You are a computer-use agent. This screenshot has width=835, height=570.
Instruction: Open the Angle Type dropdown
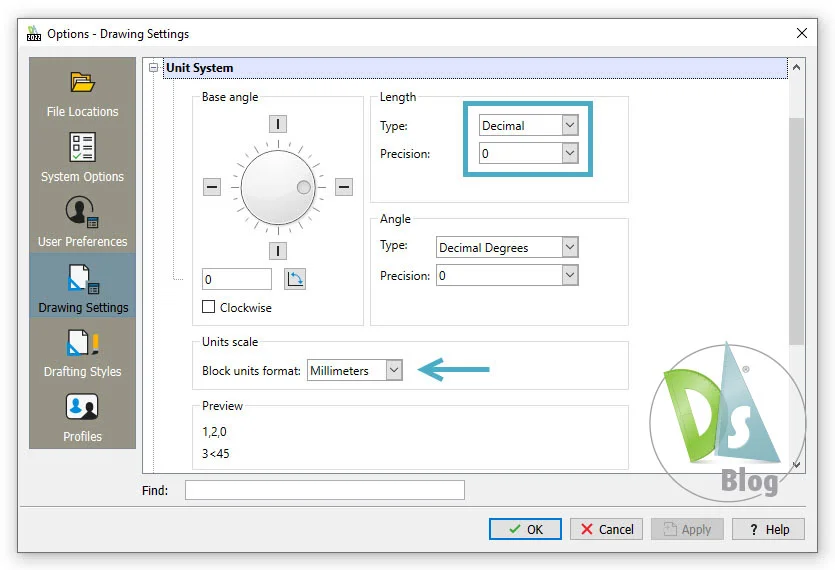(507, 248)
